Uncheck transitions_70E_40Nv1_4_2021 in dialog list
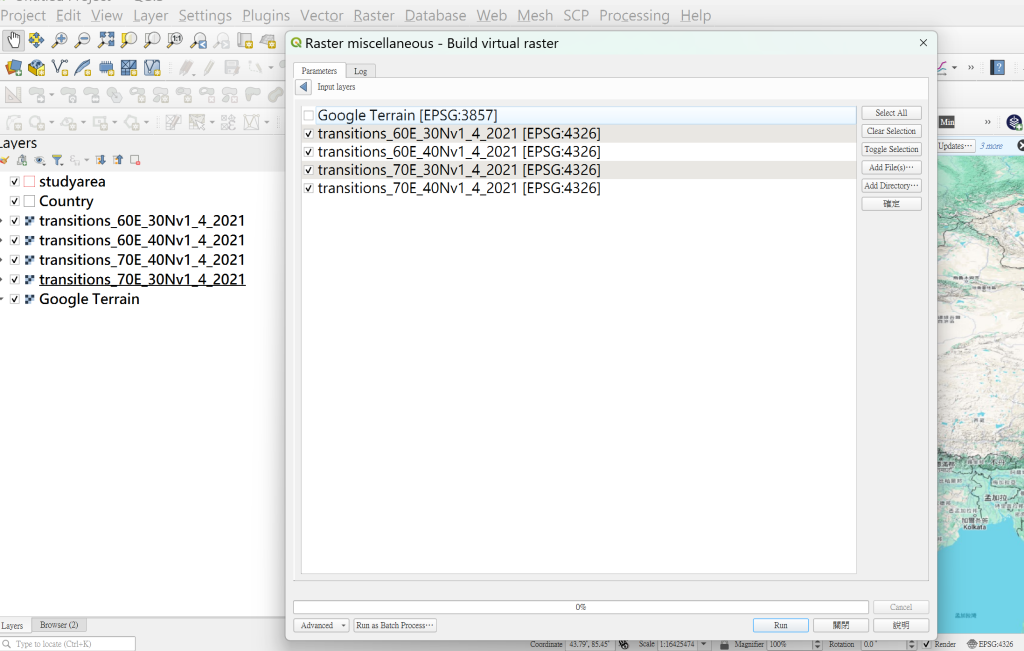Viewport: 1024px width, 651px height. (308, 189)
